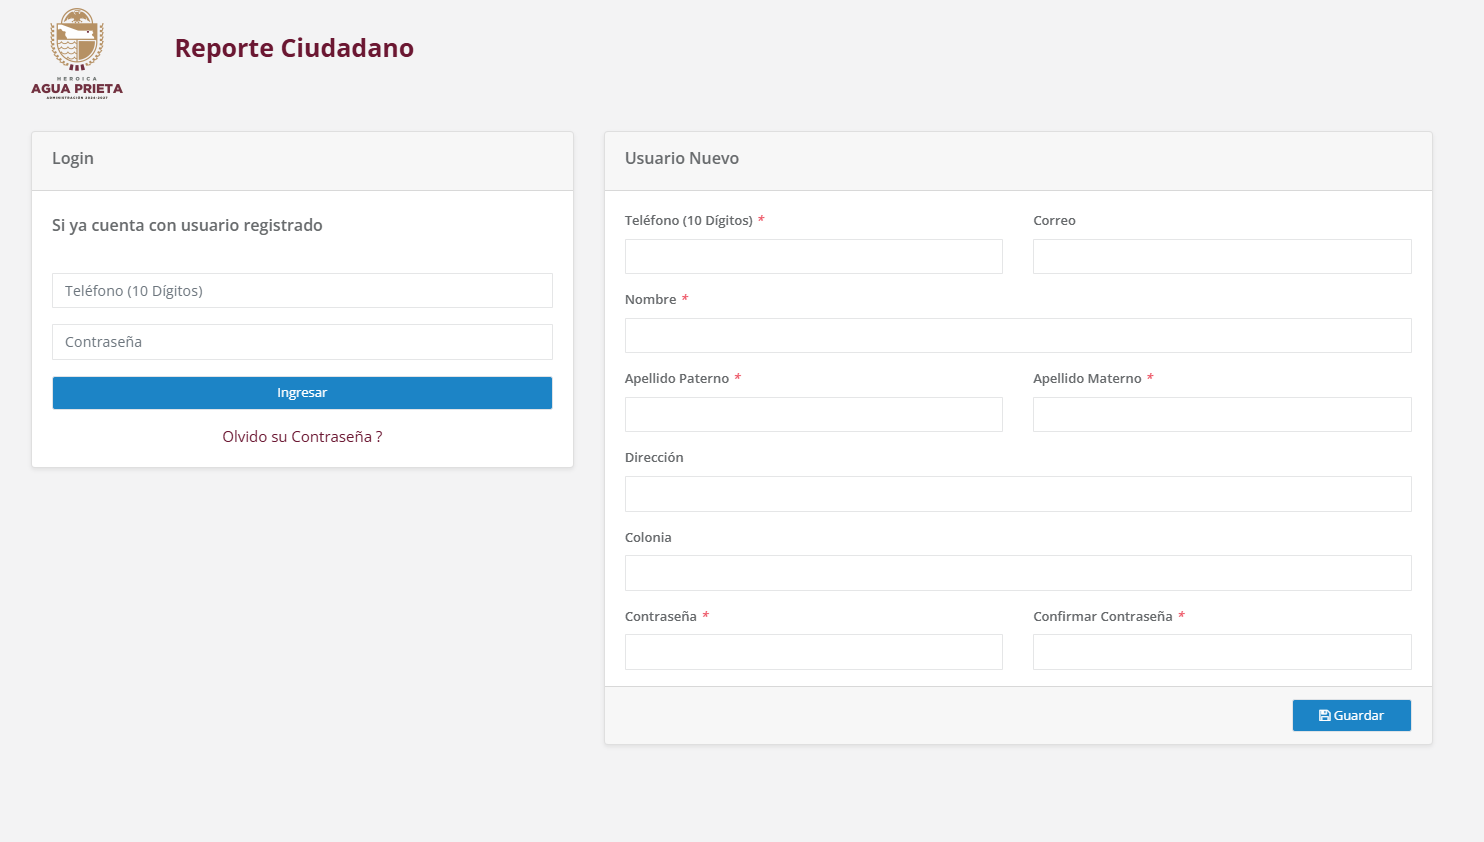Viewport: 1484px width, 842px height.
Task: Click the Confirmar Contraseña input field
Action: point(1221,652)
